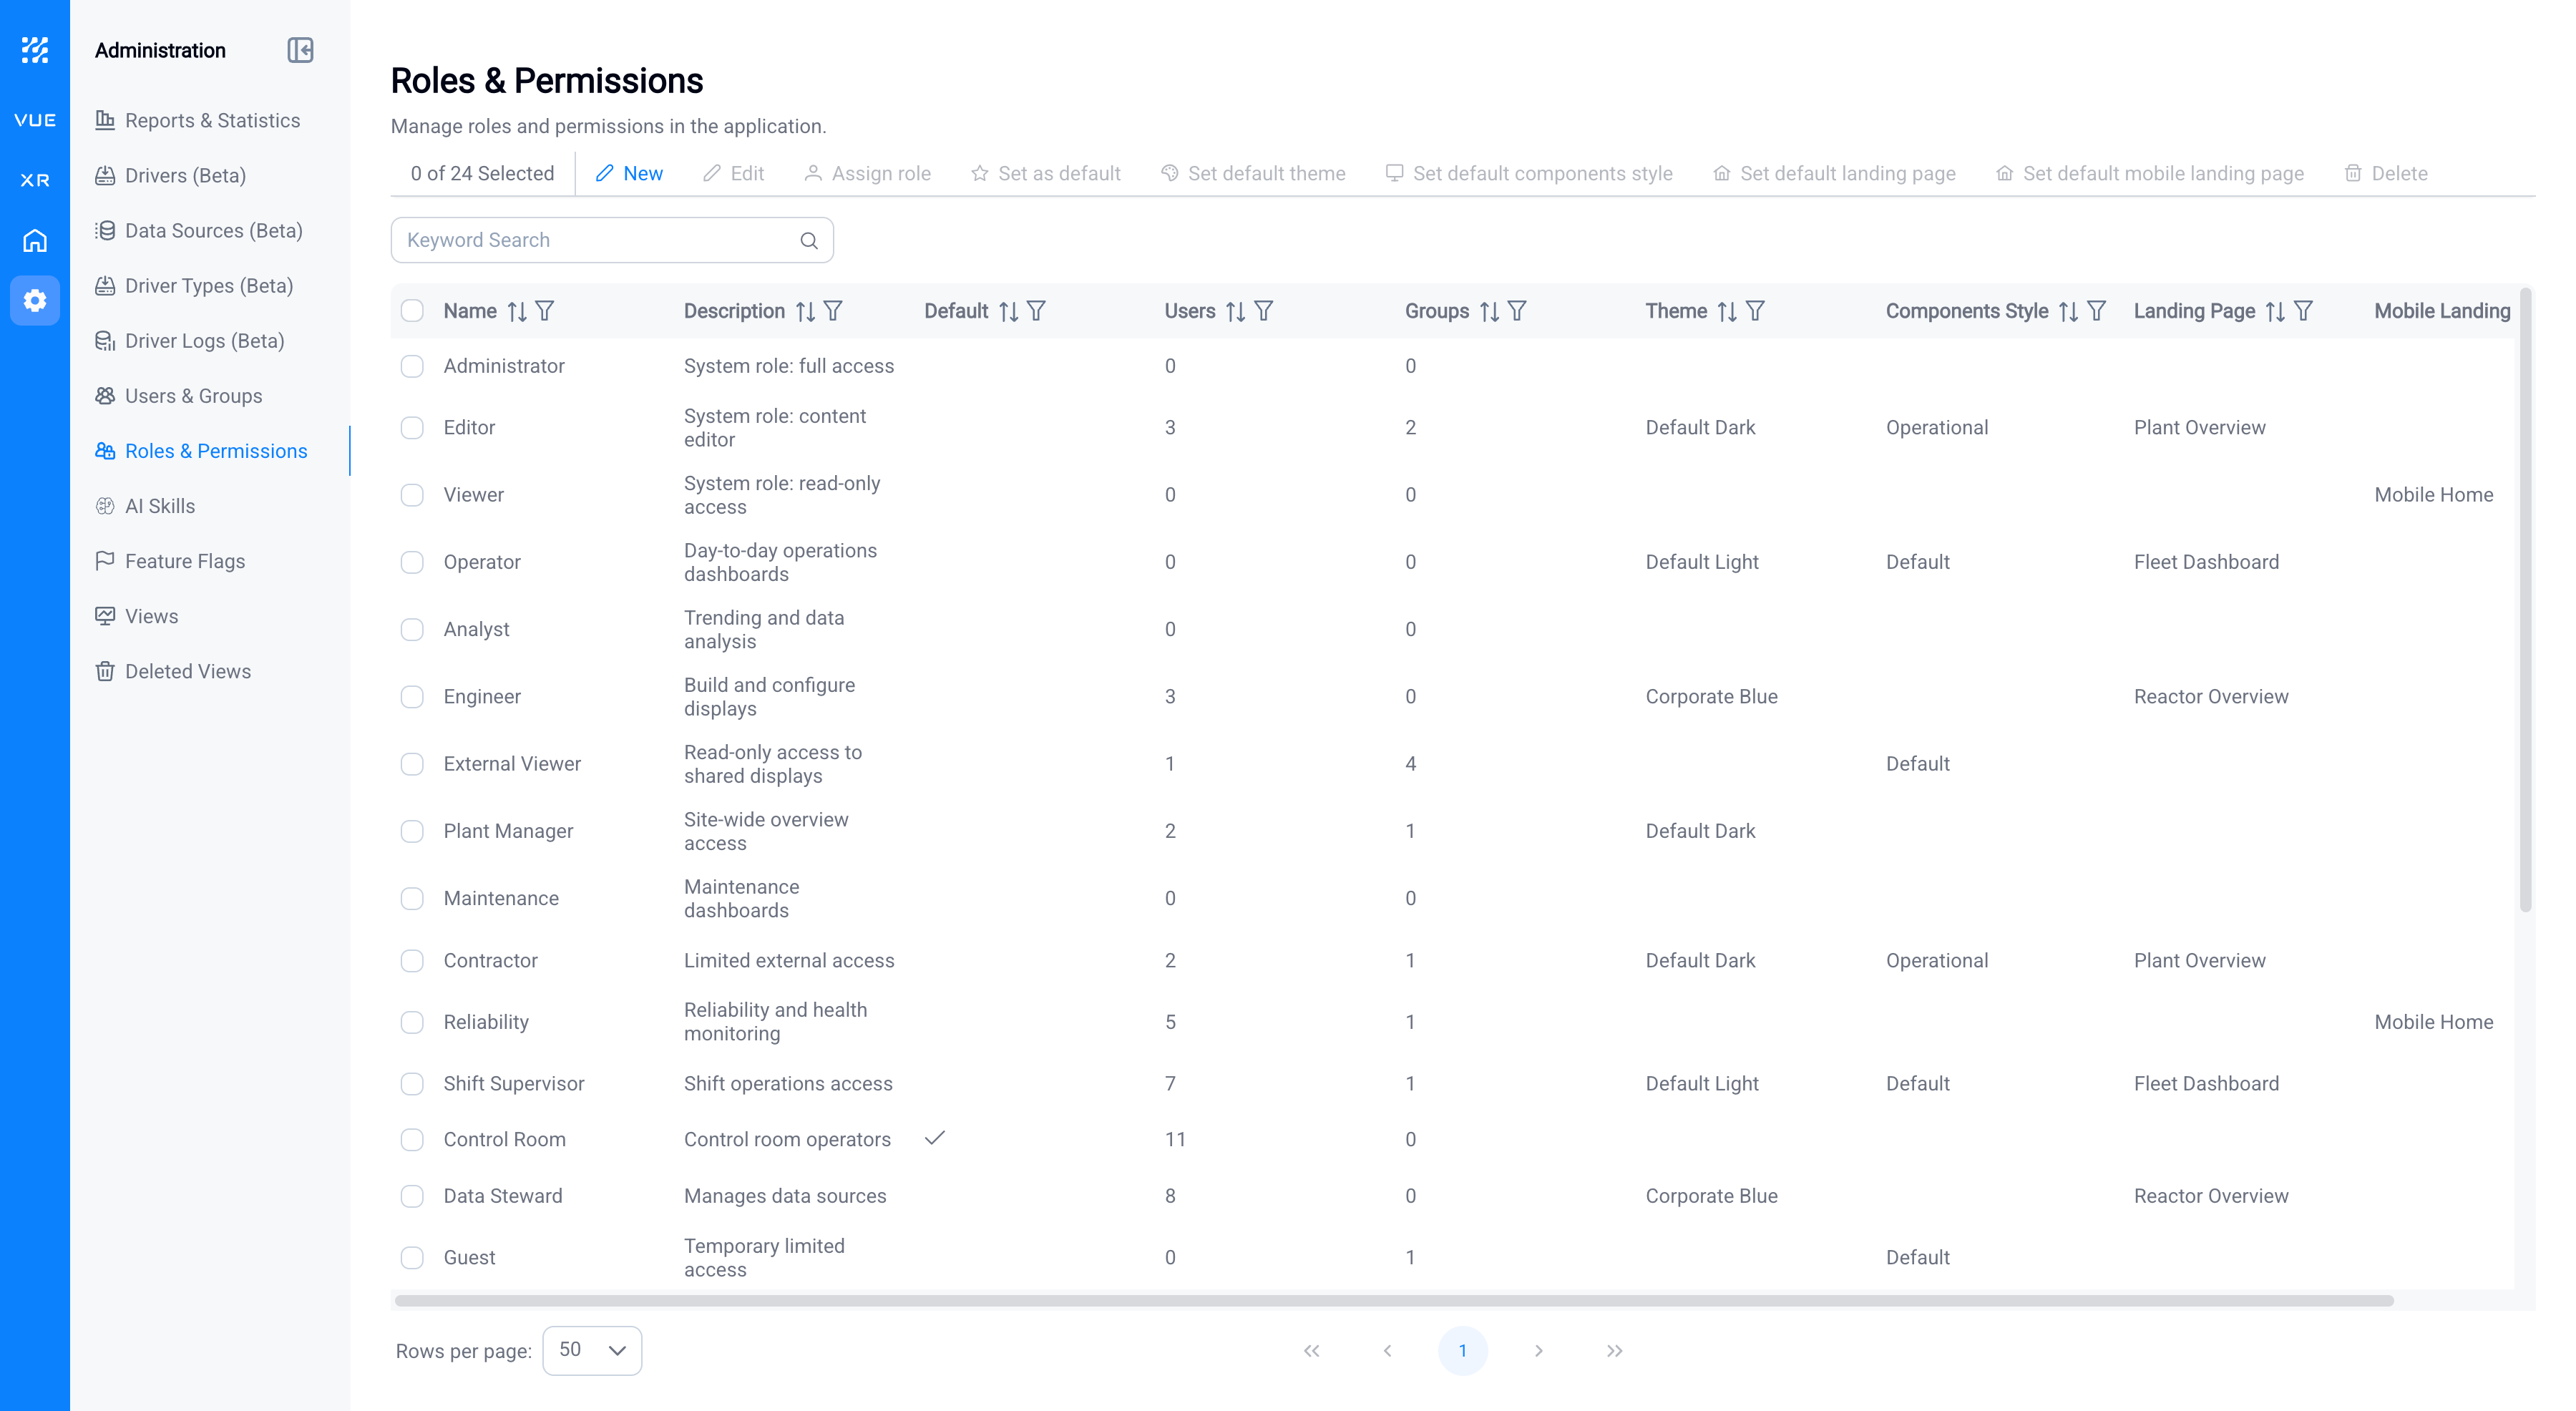Sort by Description column

805,311
